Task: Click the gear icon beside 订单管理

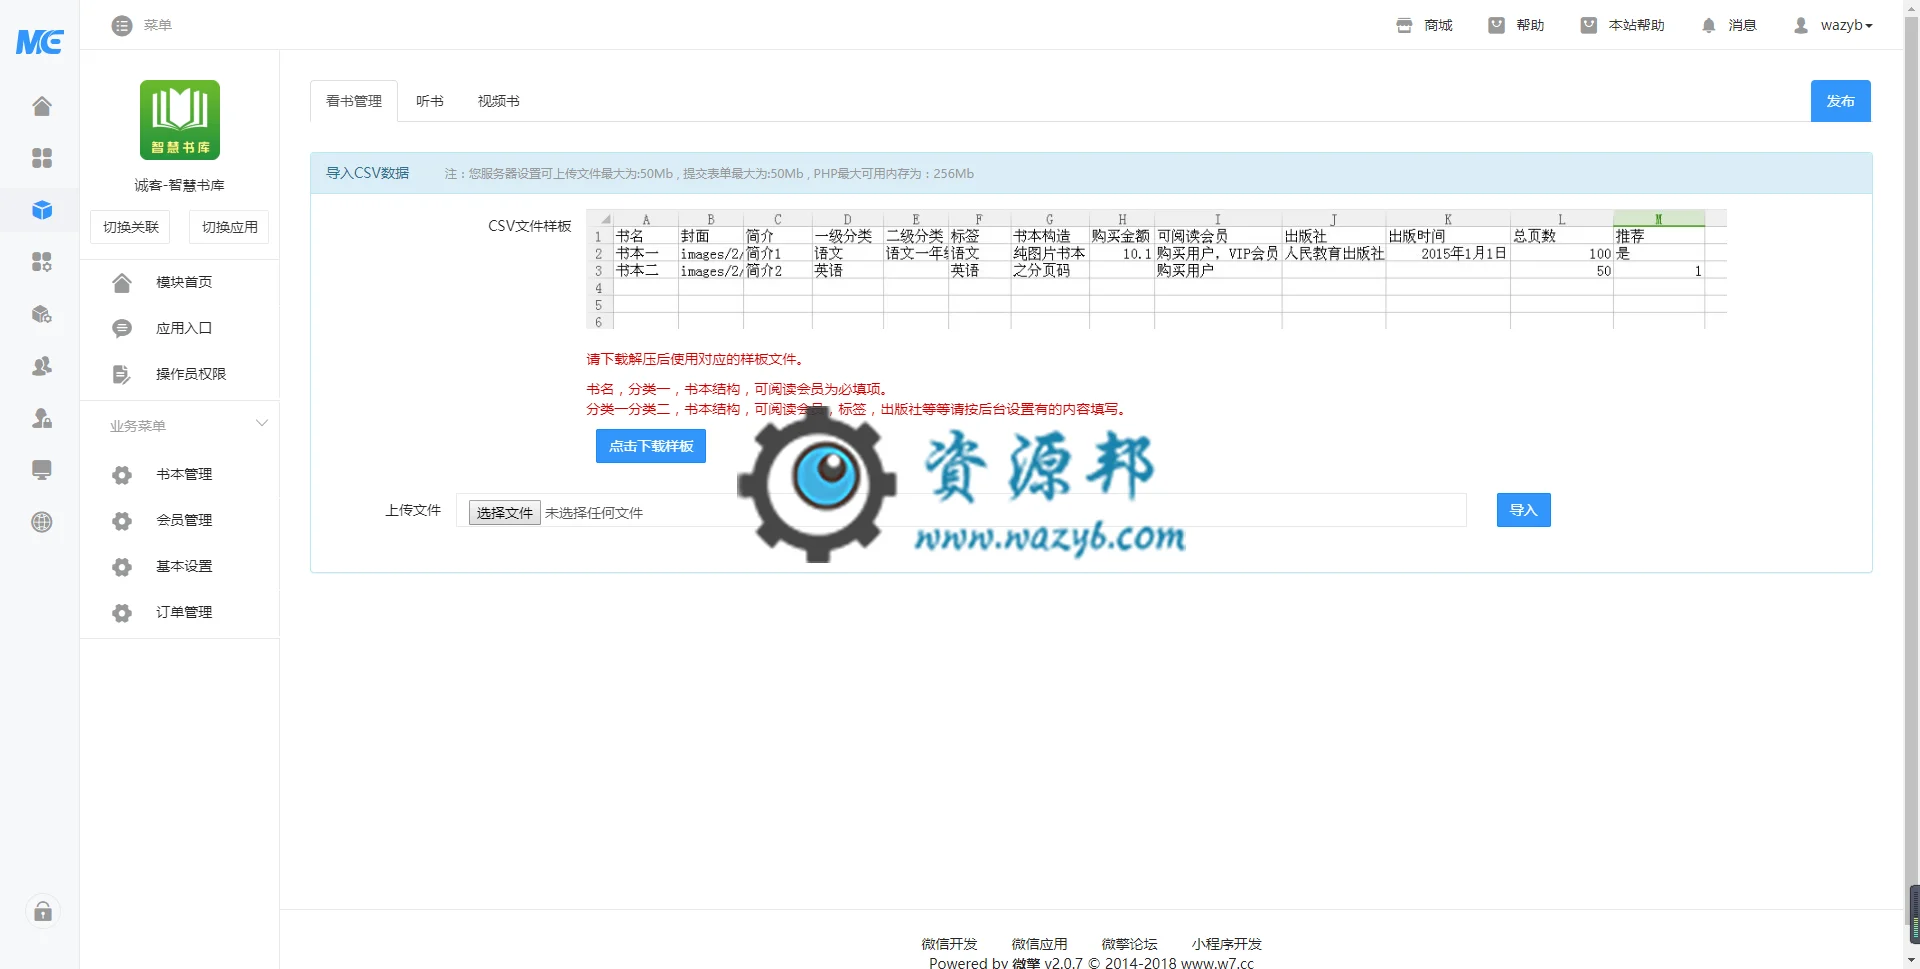Action: pos(122,613)
